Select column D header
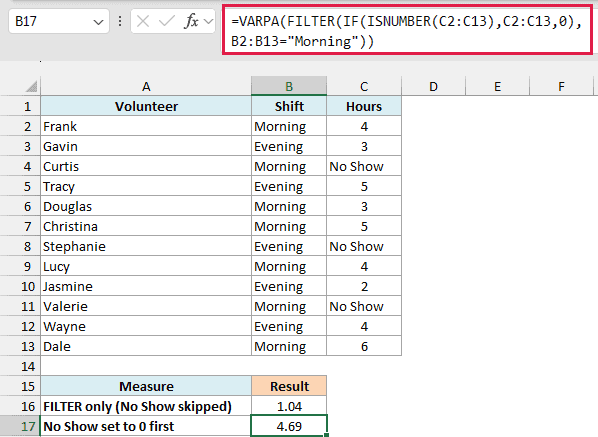The image size is (598, 437). pos(433,87)
